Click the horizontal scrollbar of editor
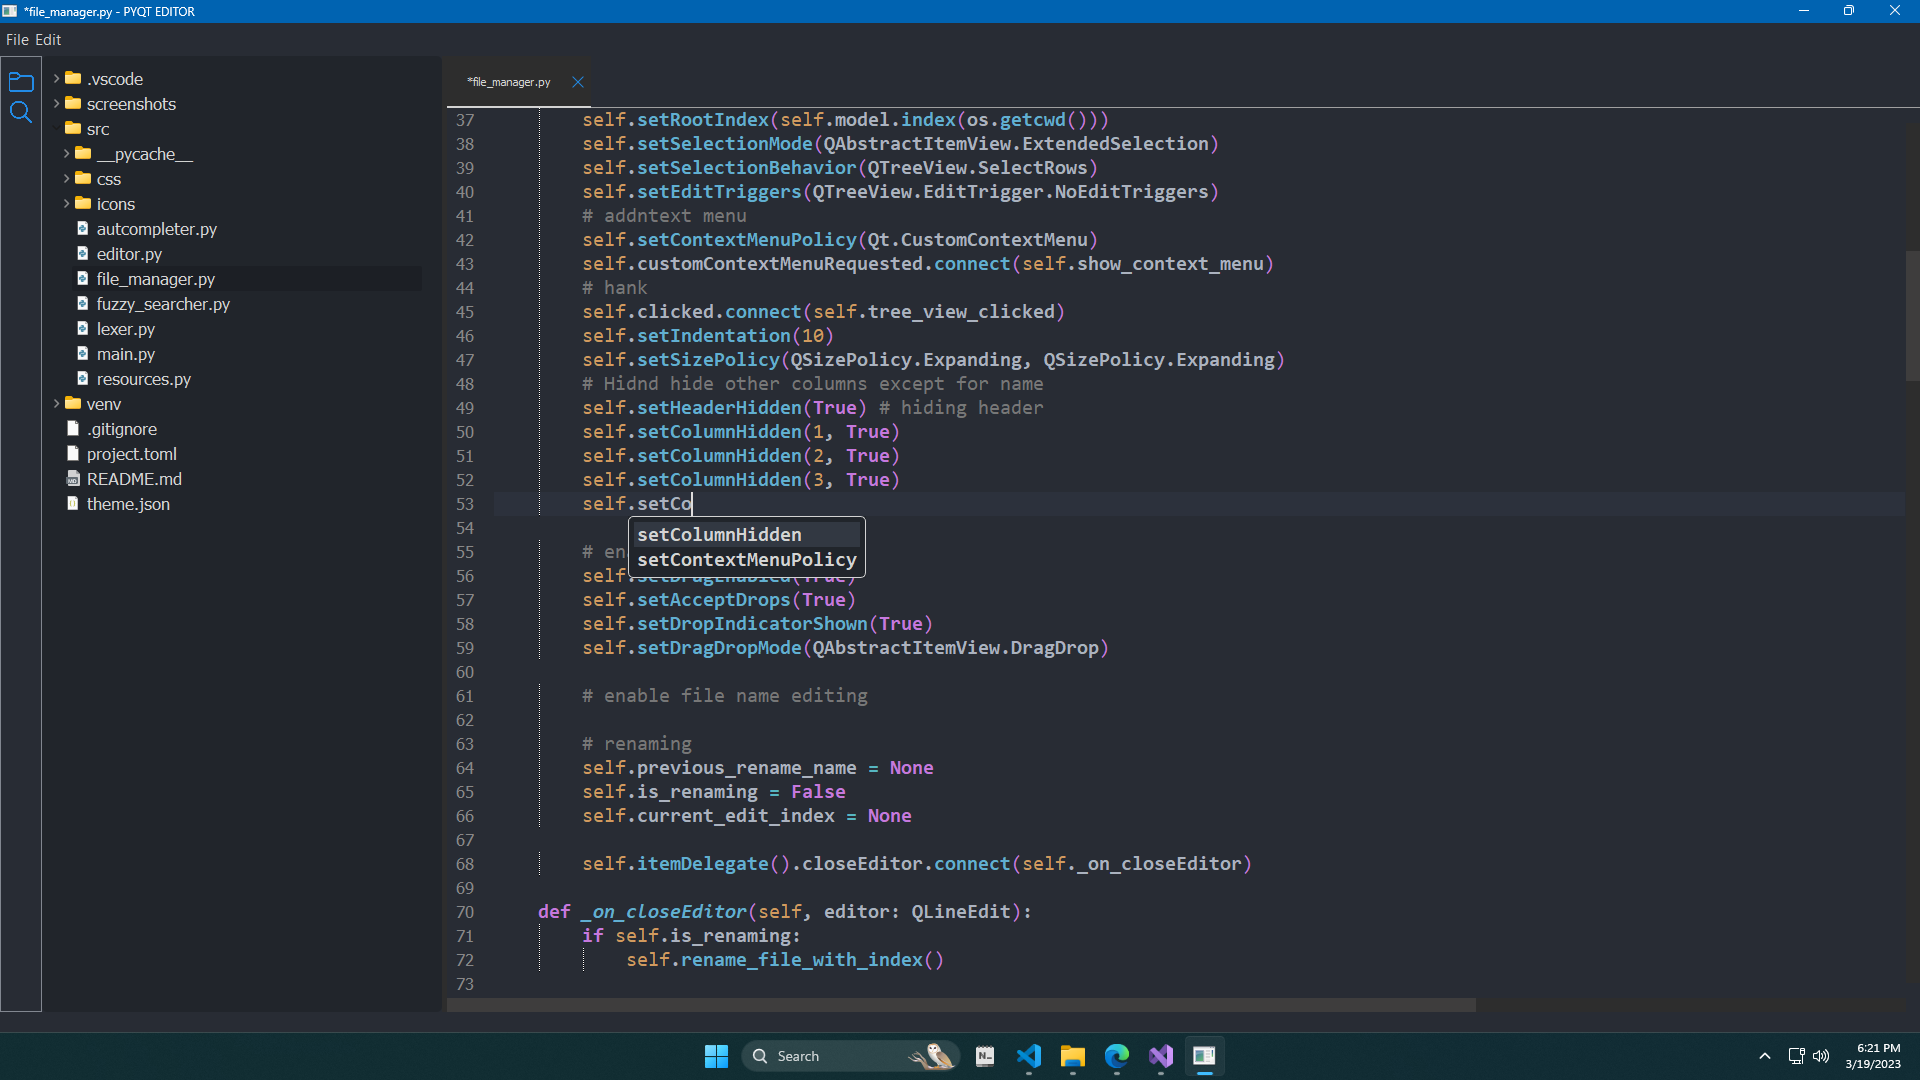 point(960,1005)
